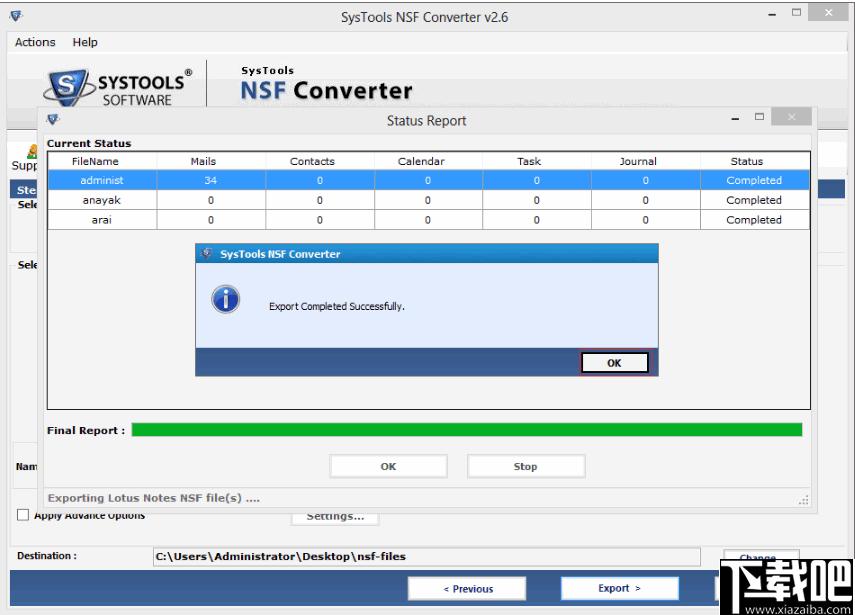Click OK button below Final Report bar
Image resolution: width=855 pixels, height=615 pixels.
click(x=388, y=466)
